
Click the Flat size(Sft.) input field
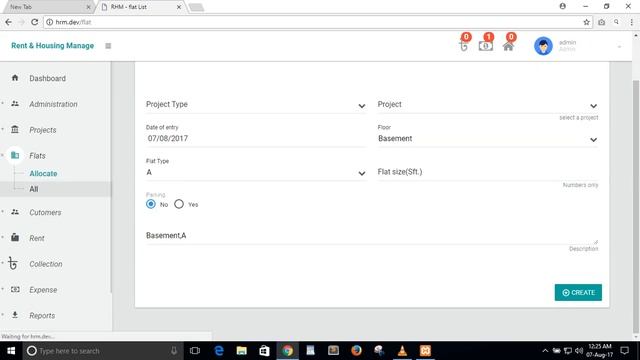pyautogui.click(x=488, y=172)
